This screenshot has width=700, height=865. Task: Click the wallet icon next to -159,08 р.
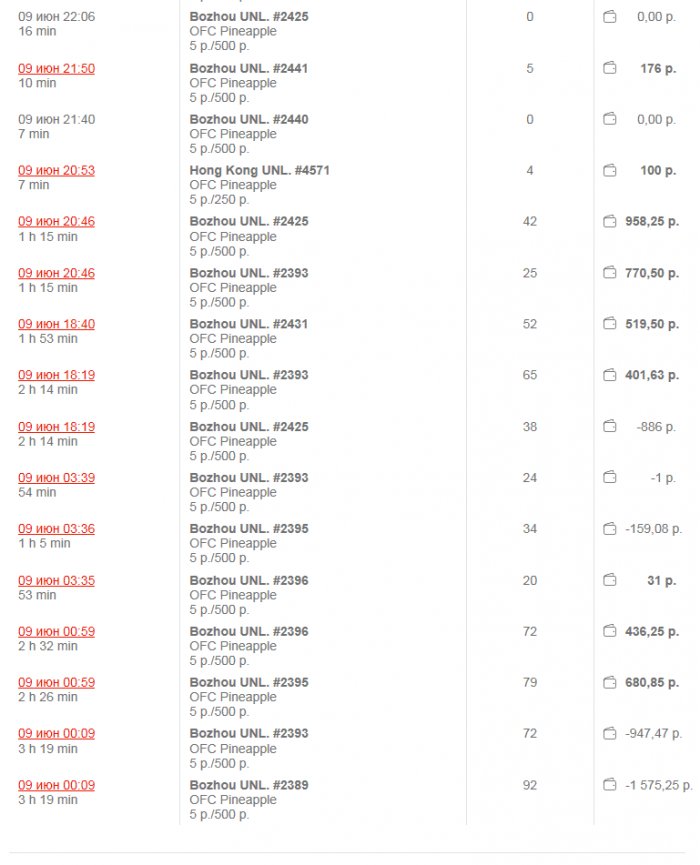click(x=610, y=529)
